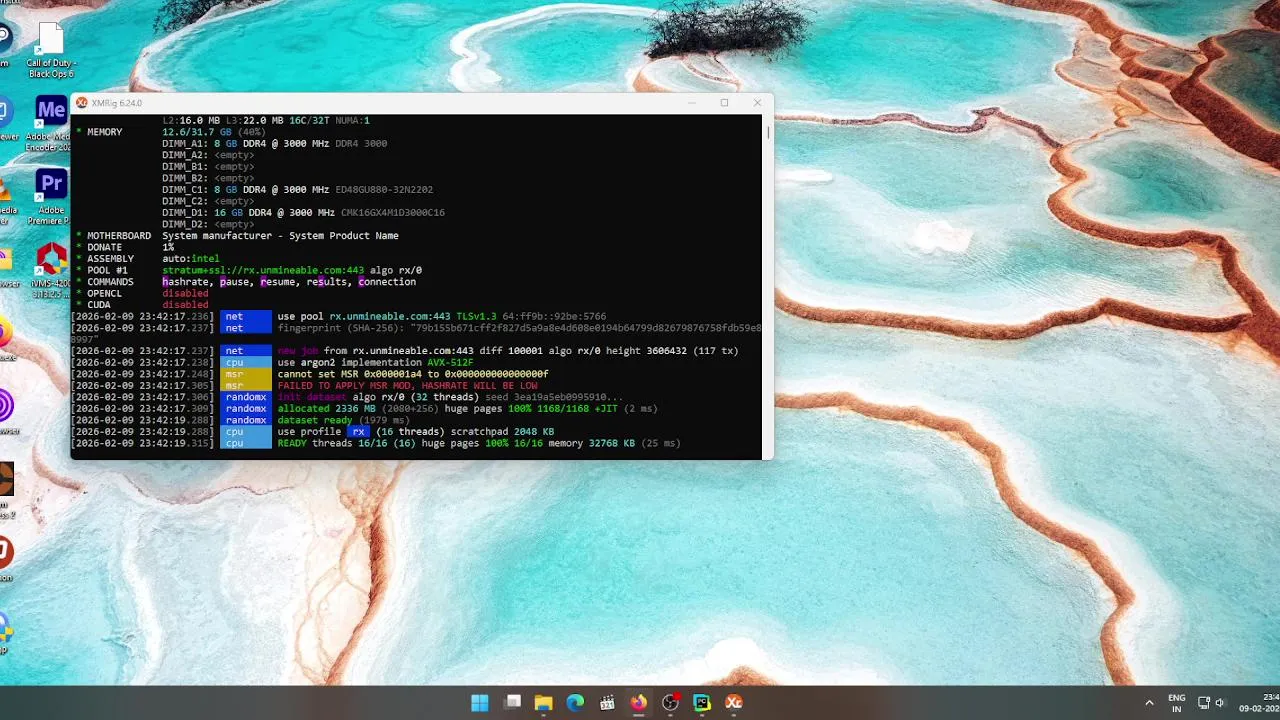
Task: Click the MEMORY label in the console
Action: [x=104, y=132]
